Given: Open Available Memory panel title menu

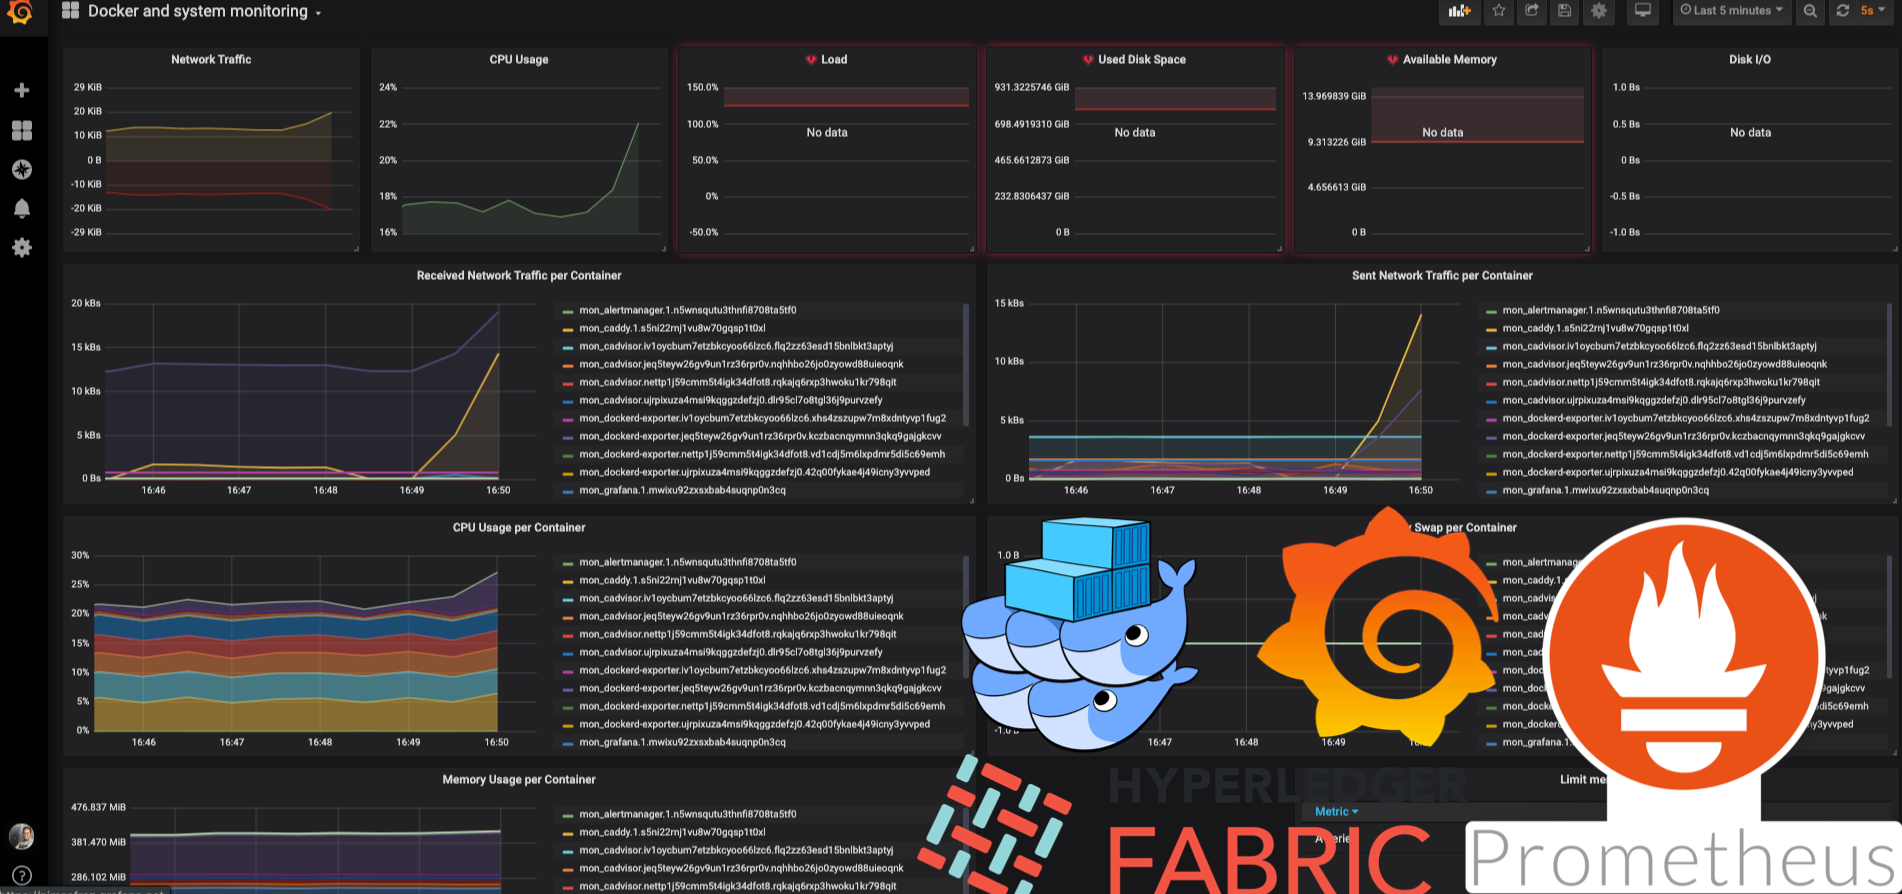Looking at the screenshot, I should tap(1450, 60).
